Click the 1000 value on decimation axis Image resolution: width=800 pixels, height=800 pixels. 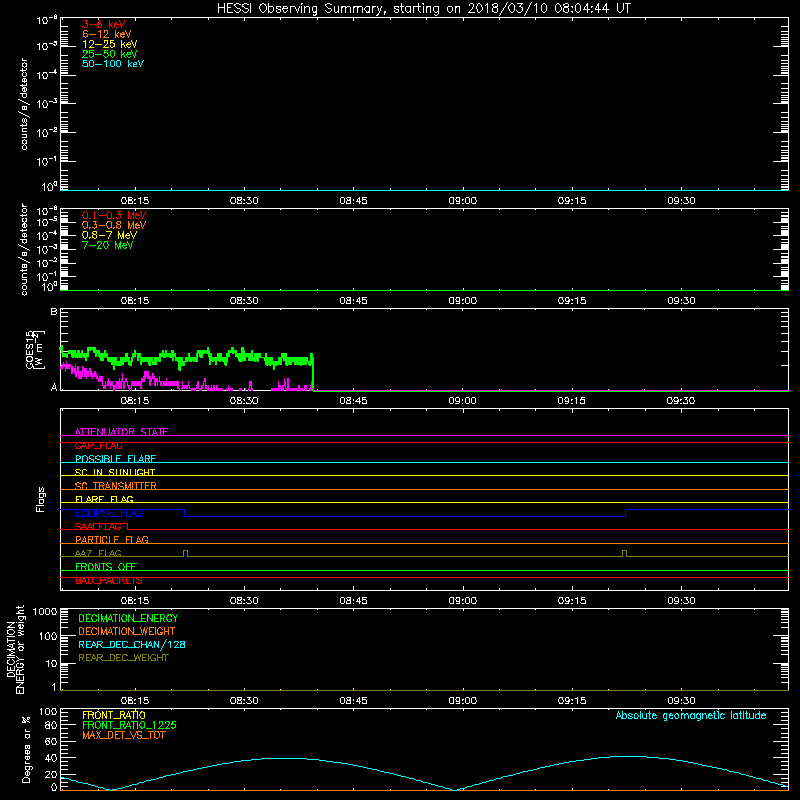[x=45, y=612]
